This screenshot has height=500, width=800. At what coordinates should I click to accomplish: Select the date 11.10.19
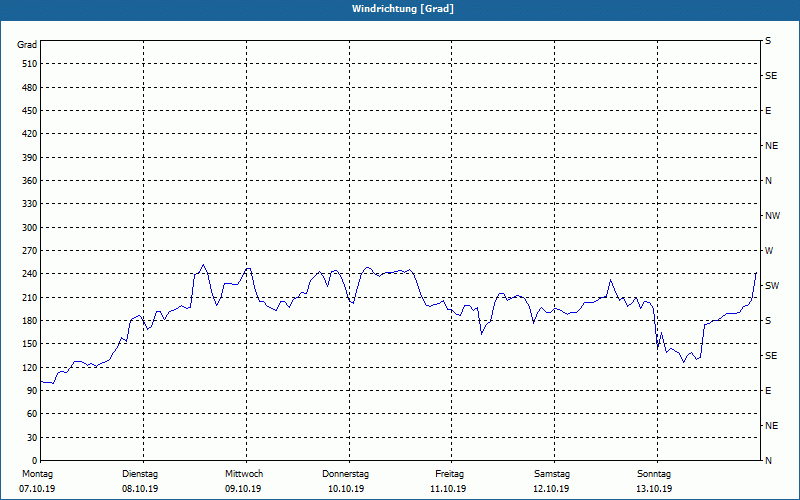pyautogui.click(x=448, y=489)
